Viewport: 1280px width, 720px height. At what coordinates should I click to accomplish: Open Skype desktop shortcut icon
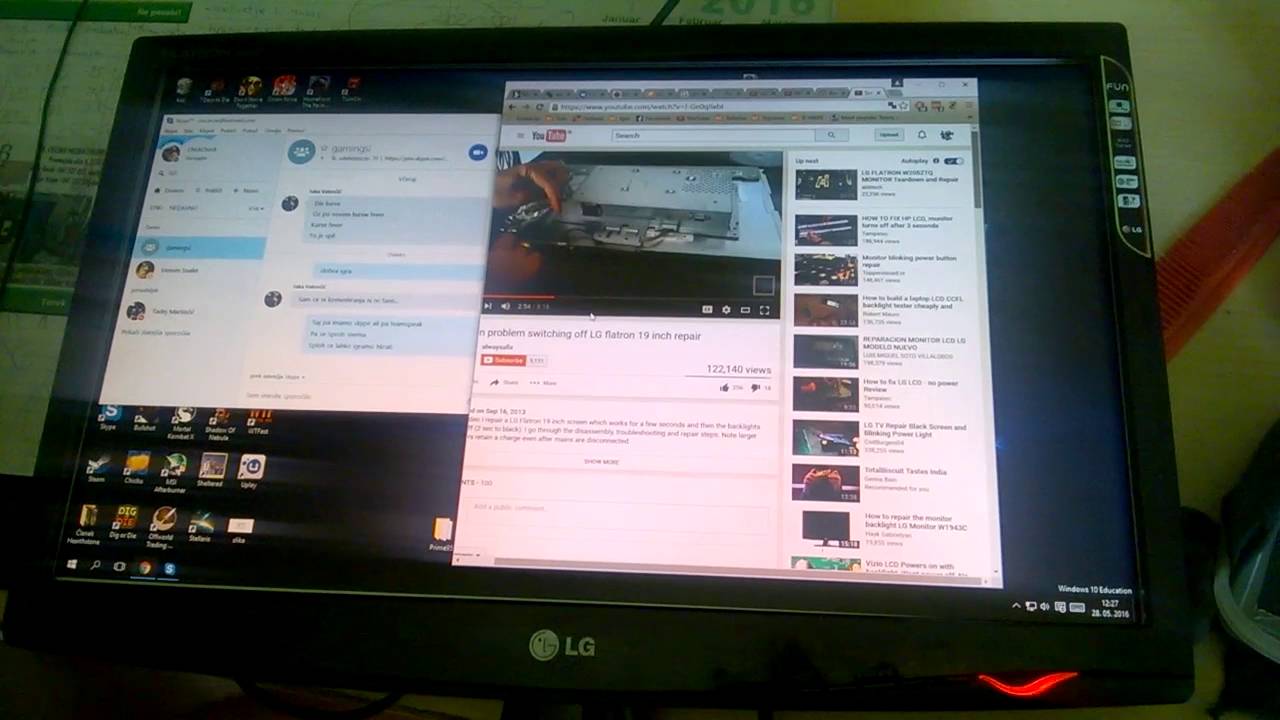pos(109,416)
